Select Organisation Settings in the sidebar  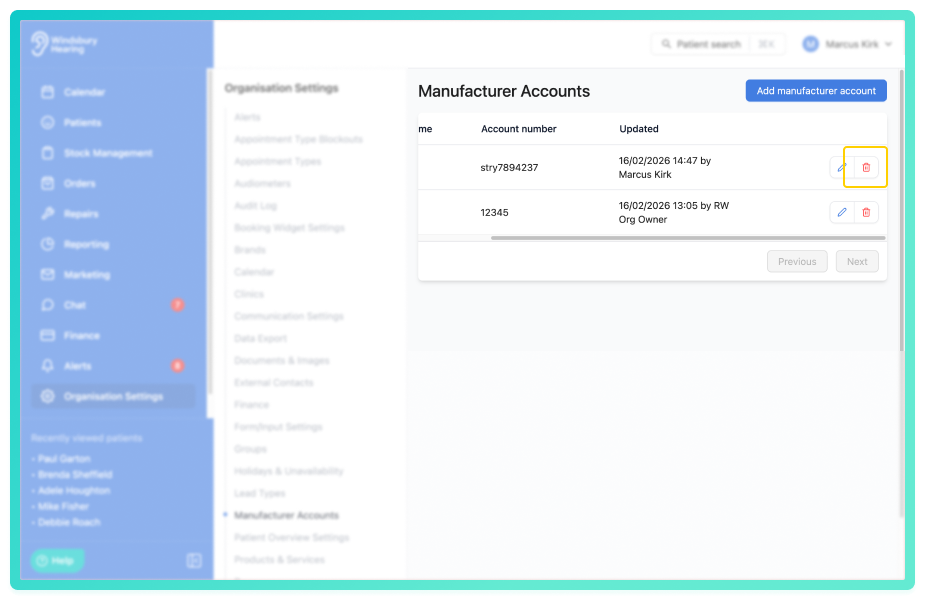pyautogui.click(x=113, y=396)
